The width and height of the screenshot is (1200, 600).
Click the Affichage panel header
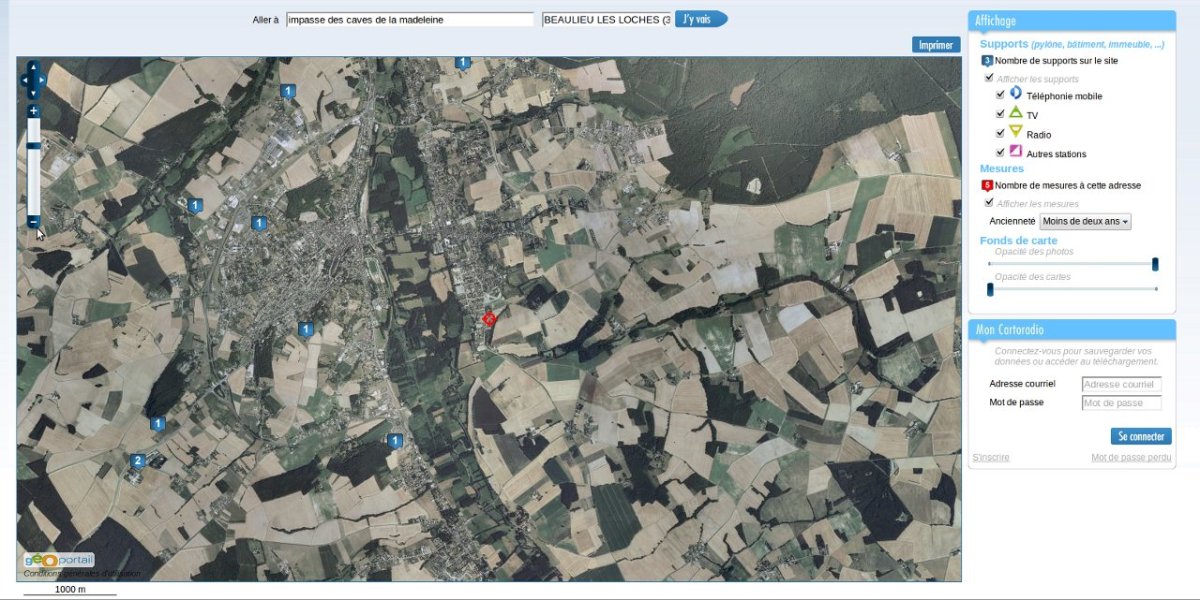(1071, 21)
